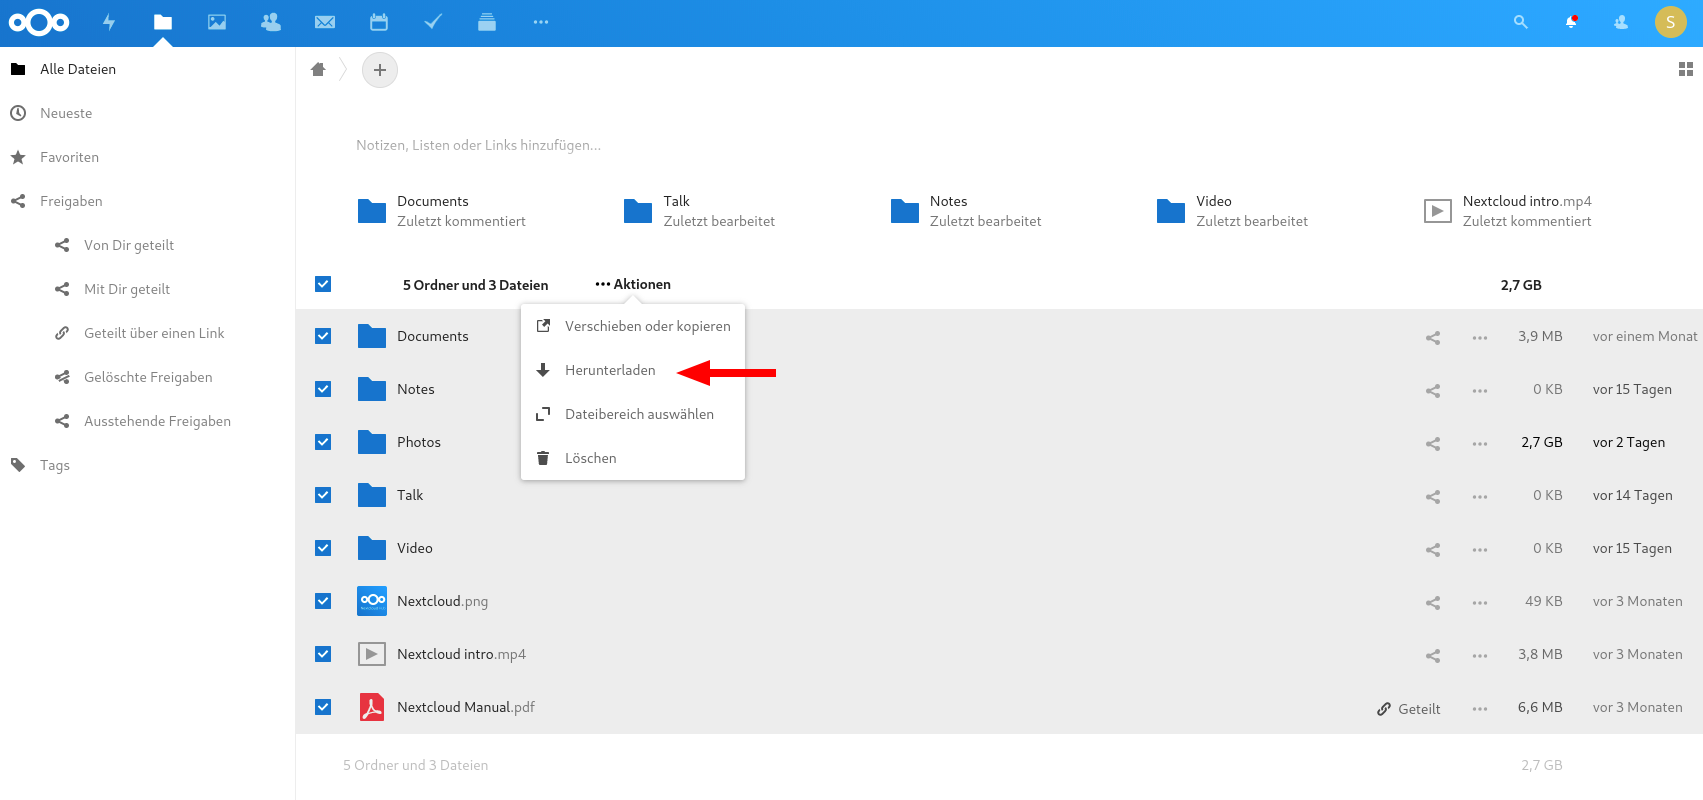Open the search magnifier in header
This screenshot has width=1703, height=800.
pos(1521,22)
